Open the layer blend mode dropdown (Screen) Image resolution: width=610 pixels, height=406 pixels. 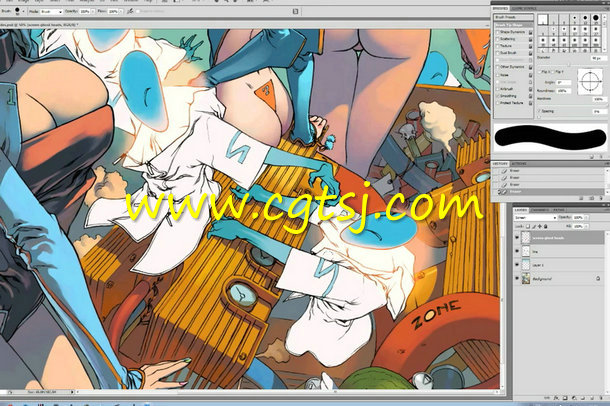tap(535, 218)
